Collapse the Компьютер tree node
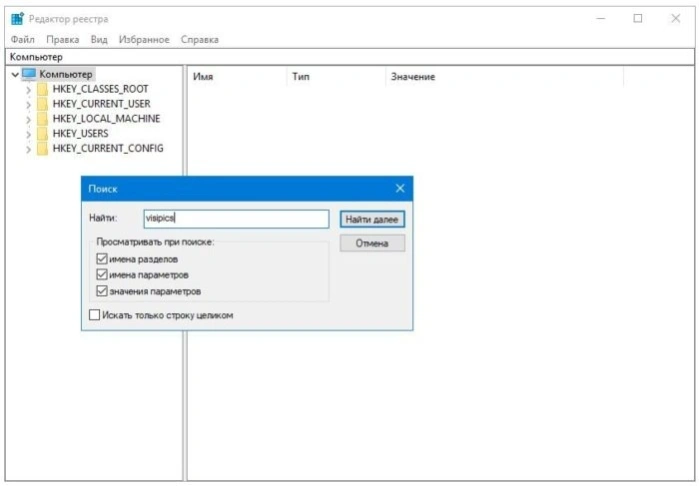The height and width of the screenshot is (486, 699). [x=15, y=74]
